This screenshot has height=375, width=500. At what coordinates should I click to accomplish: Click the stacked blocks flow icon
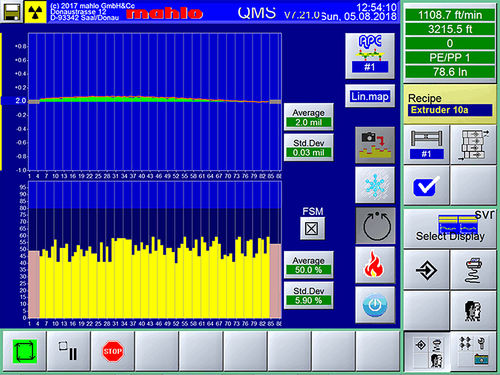(473, 145)
